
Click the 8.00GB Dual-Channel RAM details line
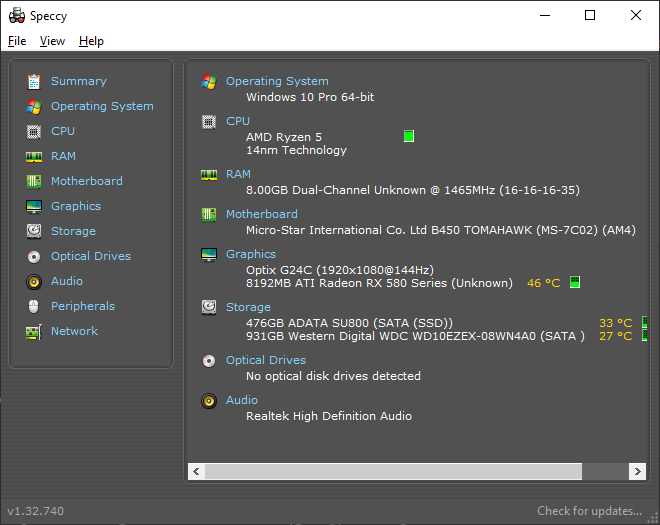point(413,190)
